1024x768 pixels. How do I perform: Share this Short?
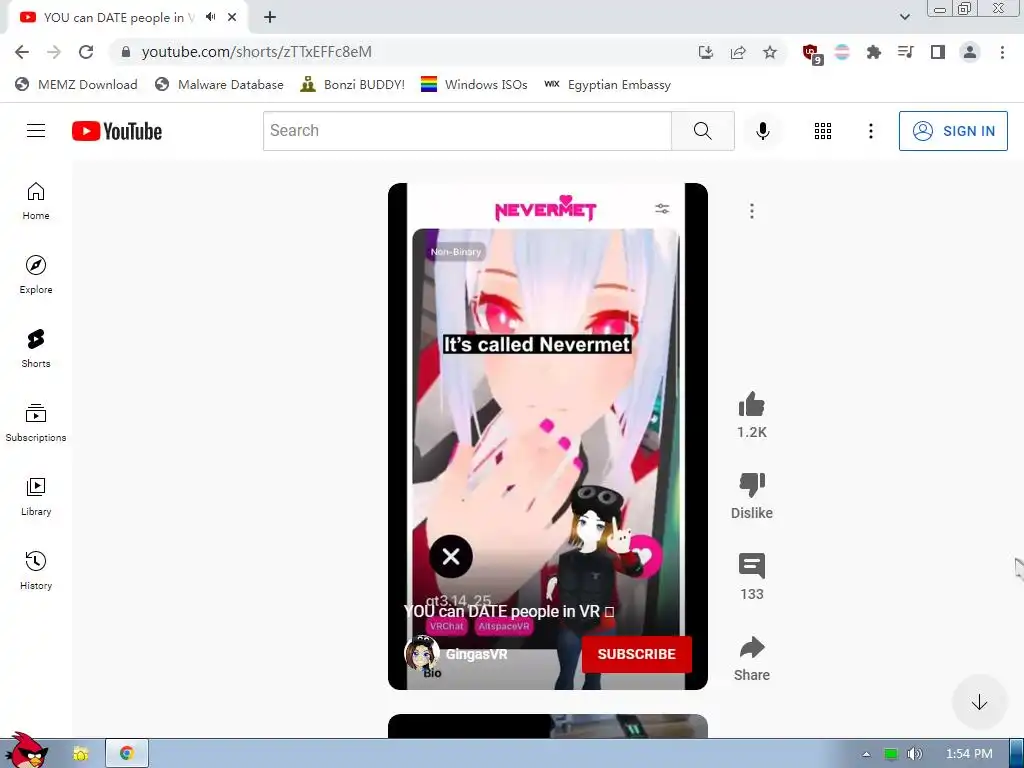[x=752, y=647]
